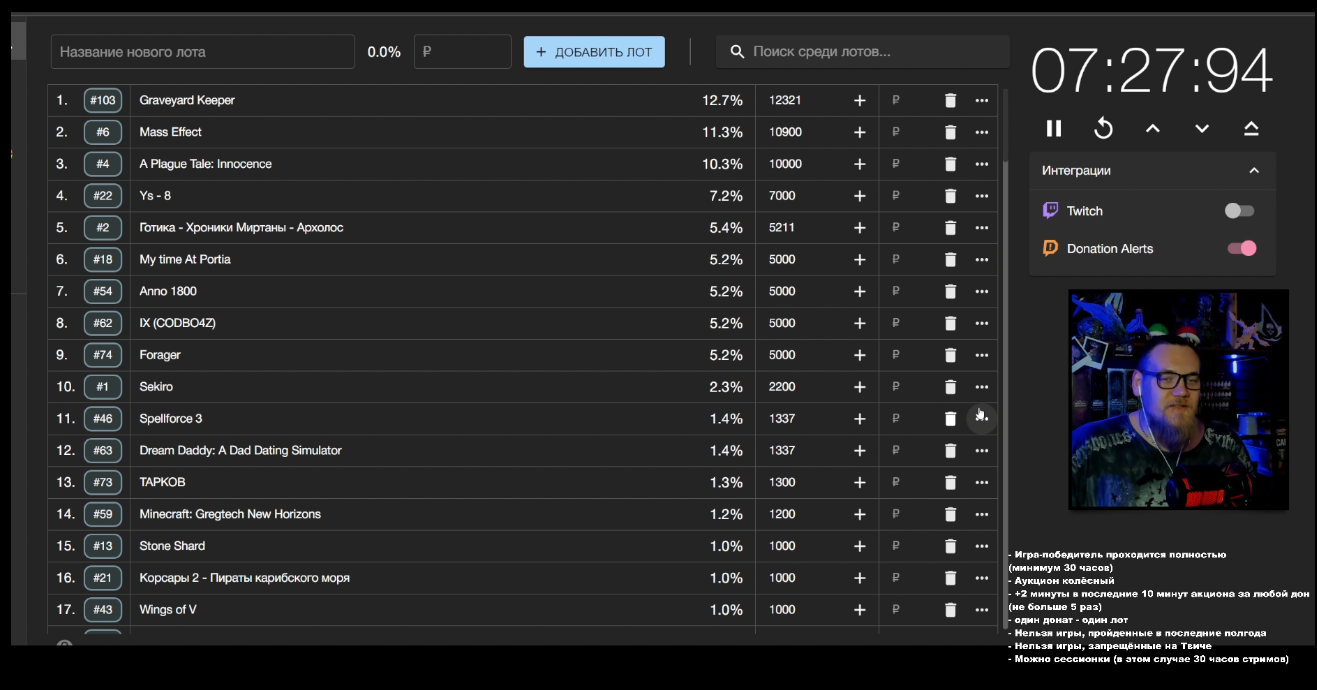
Task: Focus the Название нового лота field
Action: tap(203, 52)
